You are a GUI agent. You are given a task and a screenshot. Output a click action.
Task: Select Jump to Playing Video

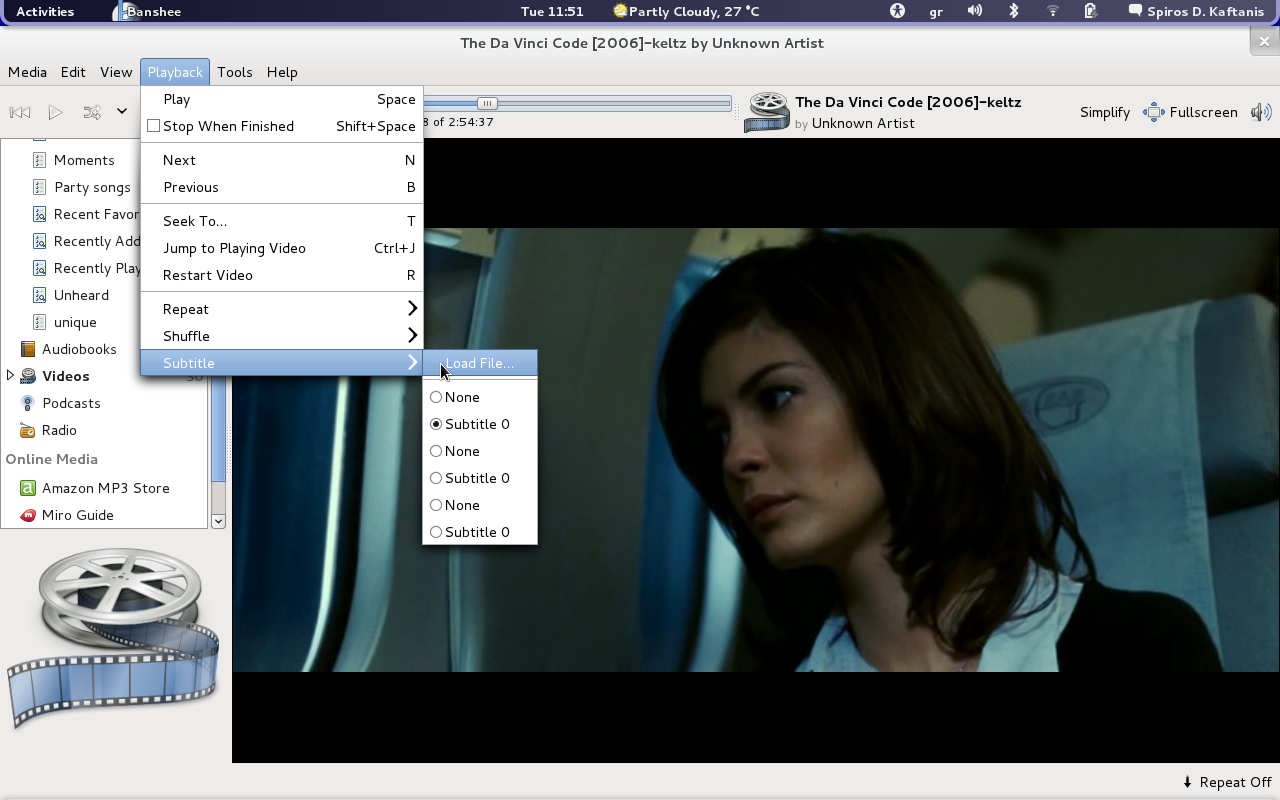pyautogui.click(x=282, y=248)
